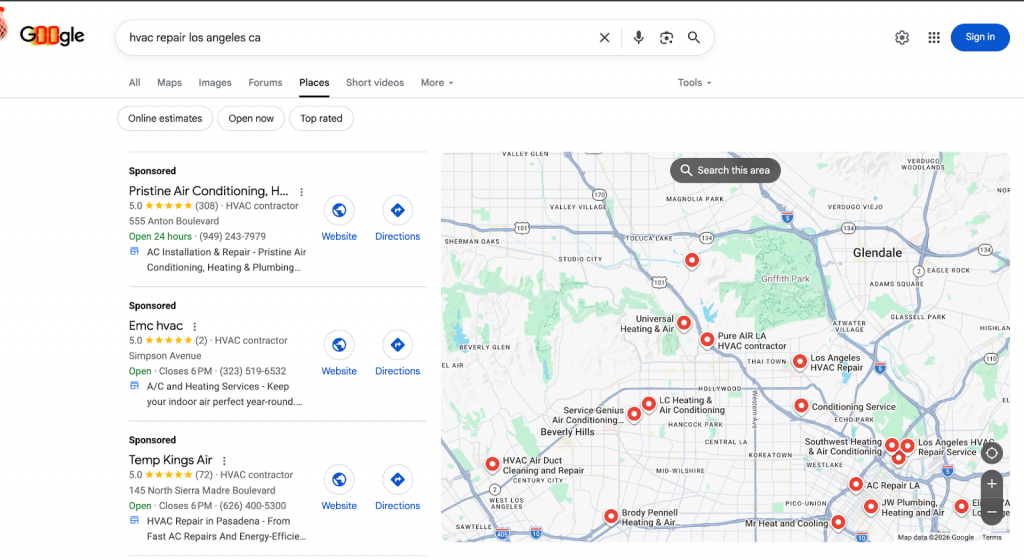
Task: Filter by Online estimates chip
Action: 165,118
